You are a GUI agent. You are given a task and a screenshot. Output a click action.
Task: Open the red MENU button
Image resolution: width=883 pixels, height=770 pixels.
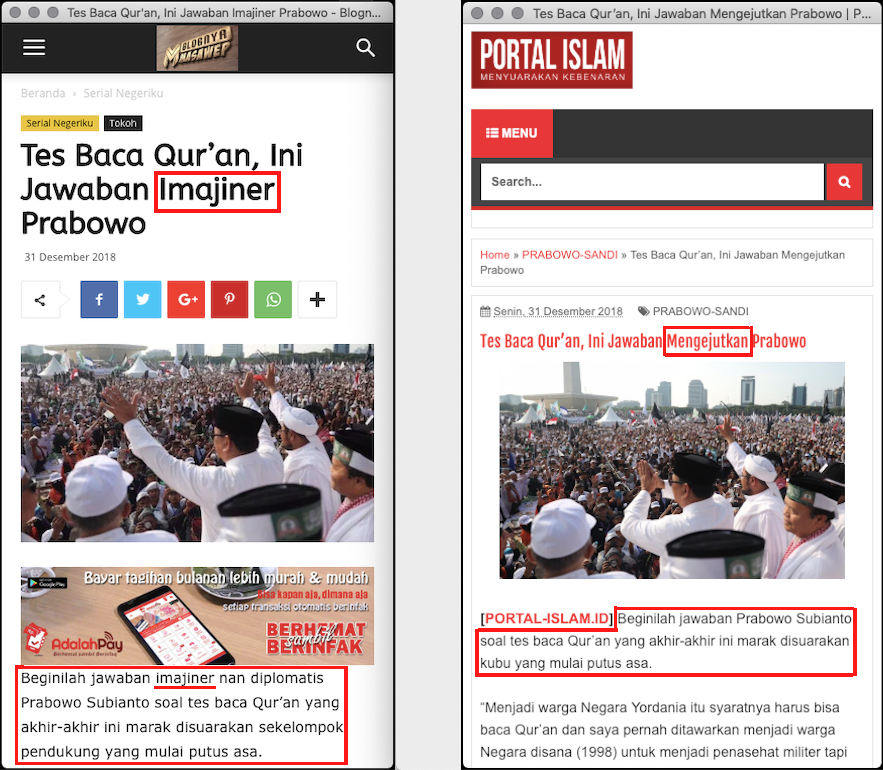(x=512, y=133)
